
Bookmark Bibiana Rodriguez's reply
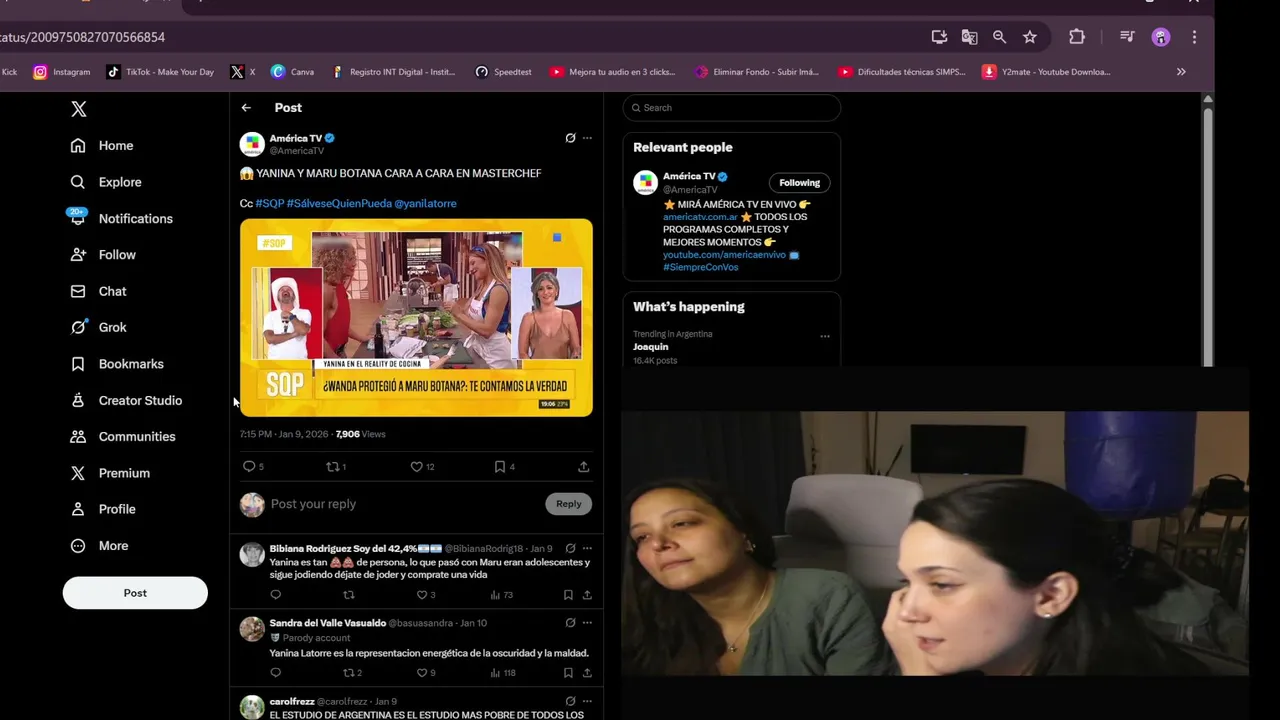568,595
